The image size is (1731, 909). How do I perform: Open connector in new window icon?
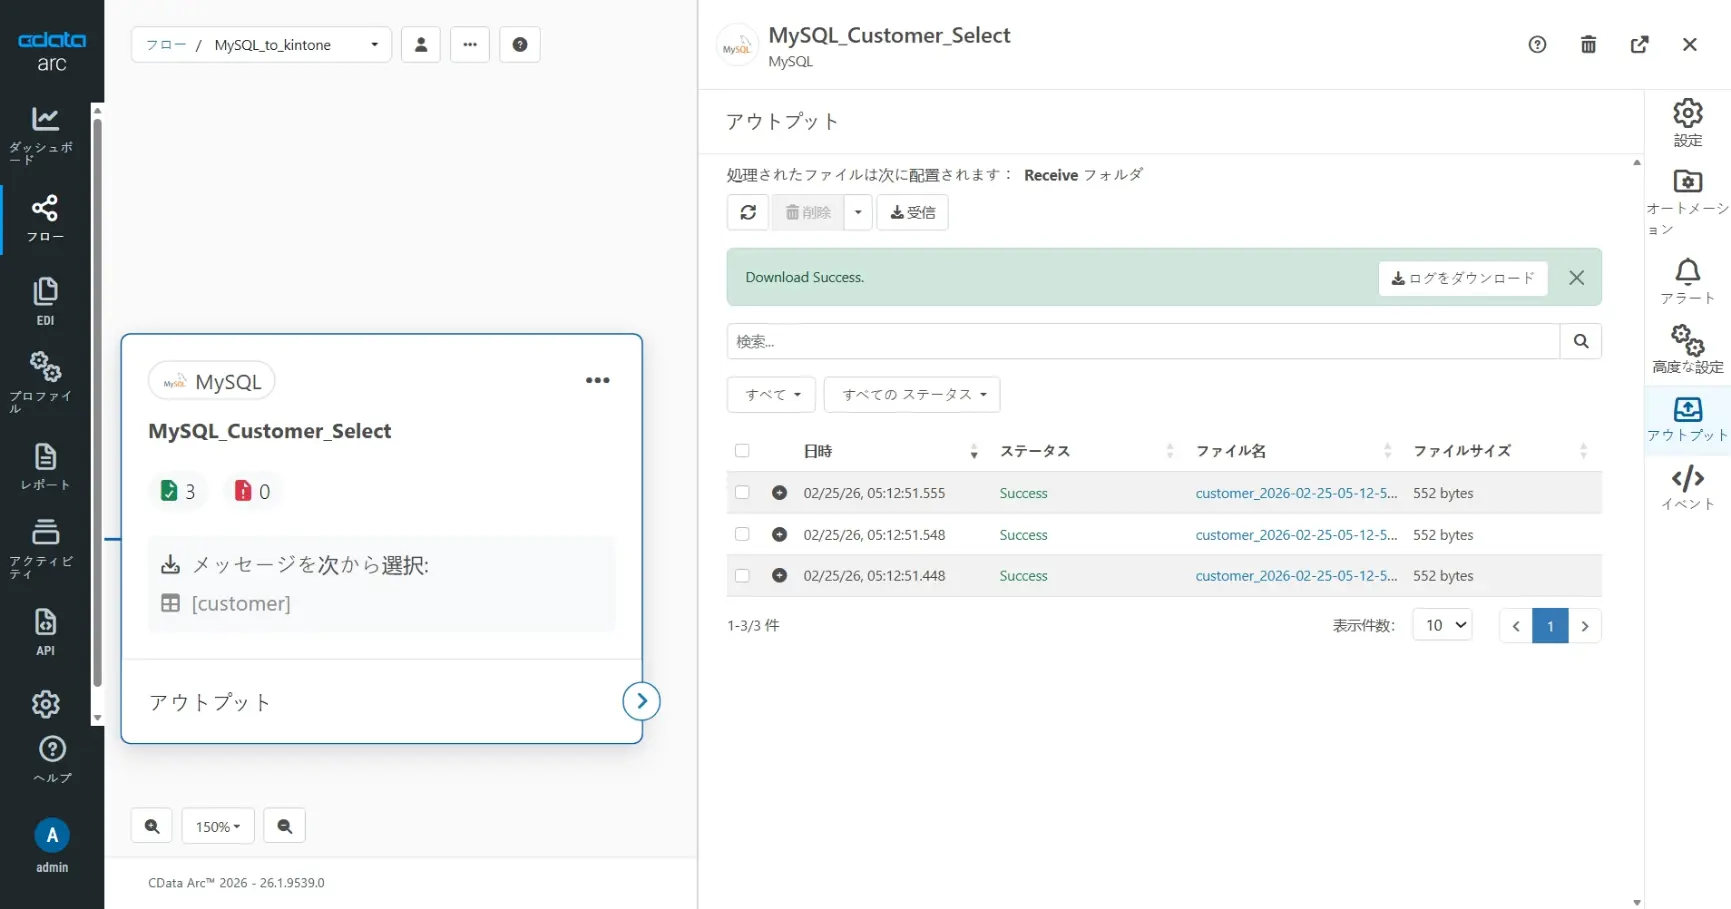click(1639, 45)
